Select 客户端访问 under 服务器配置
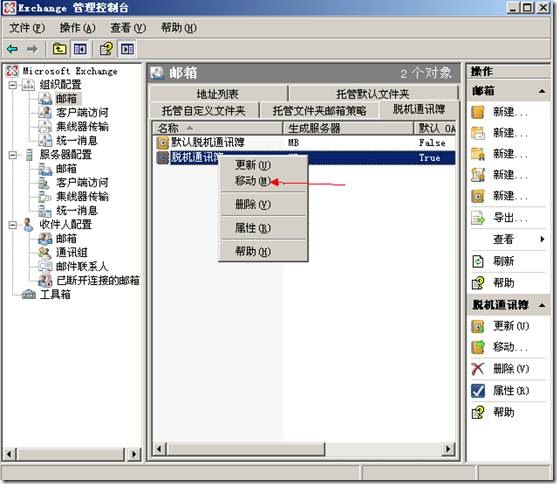 [x=82, y=182]
